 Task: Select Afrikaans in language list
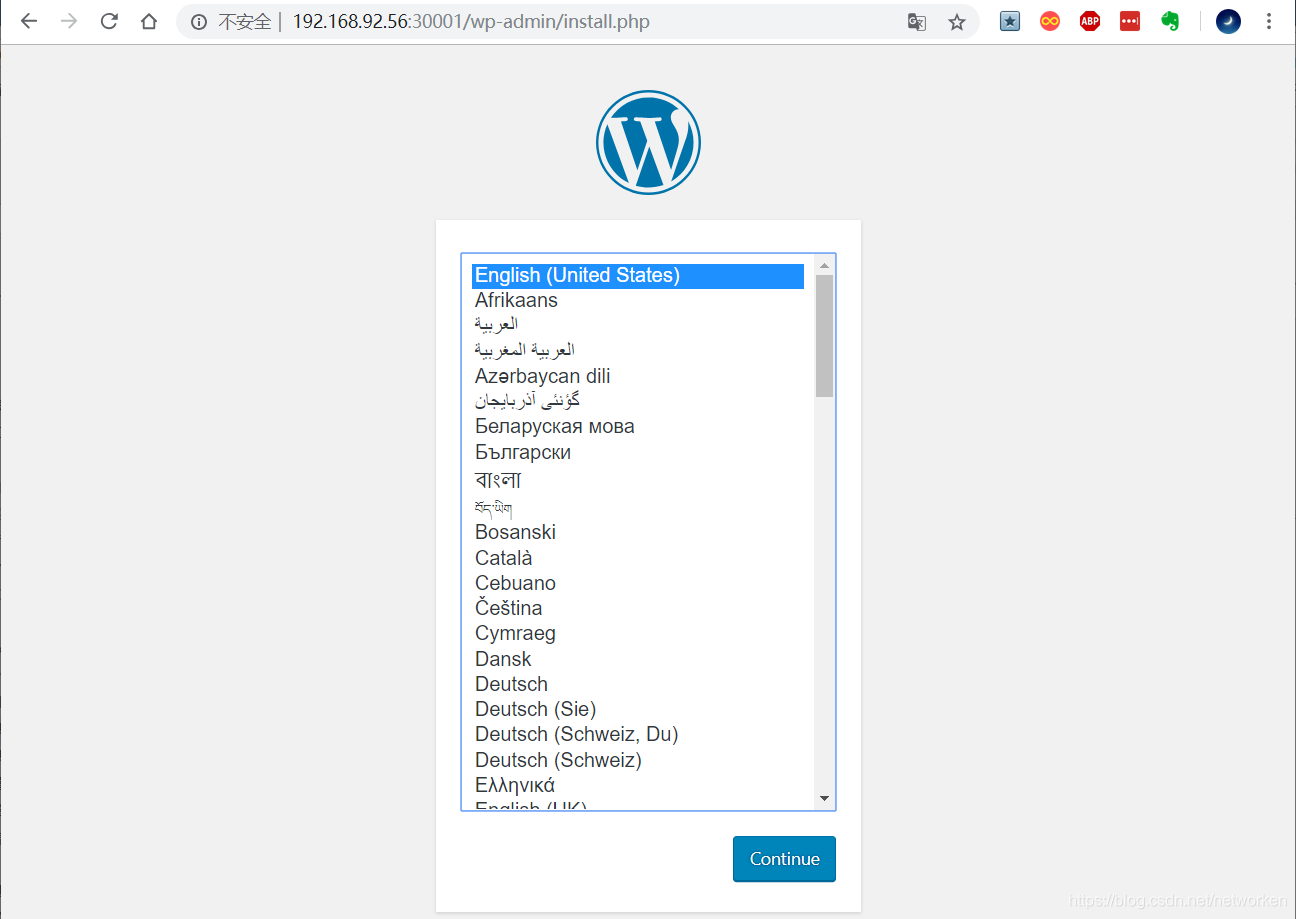[x=638, y=300]
